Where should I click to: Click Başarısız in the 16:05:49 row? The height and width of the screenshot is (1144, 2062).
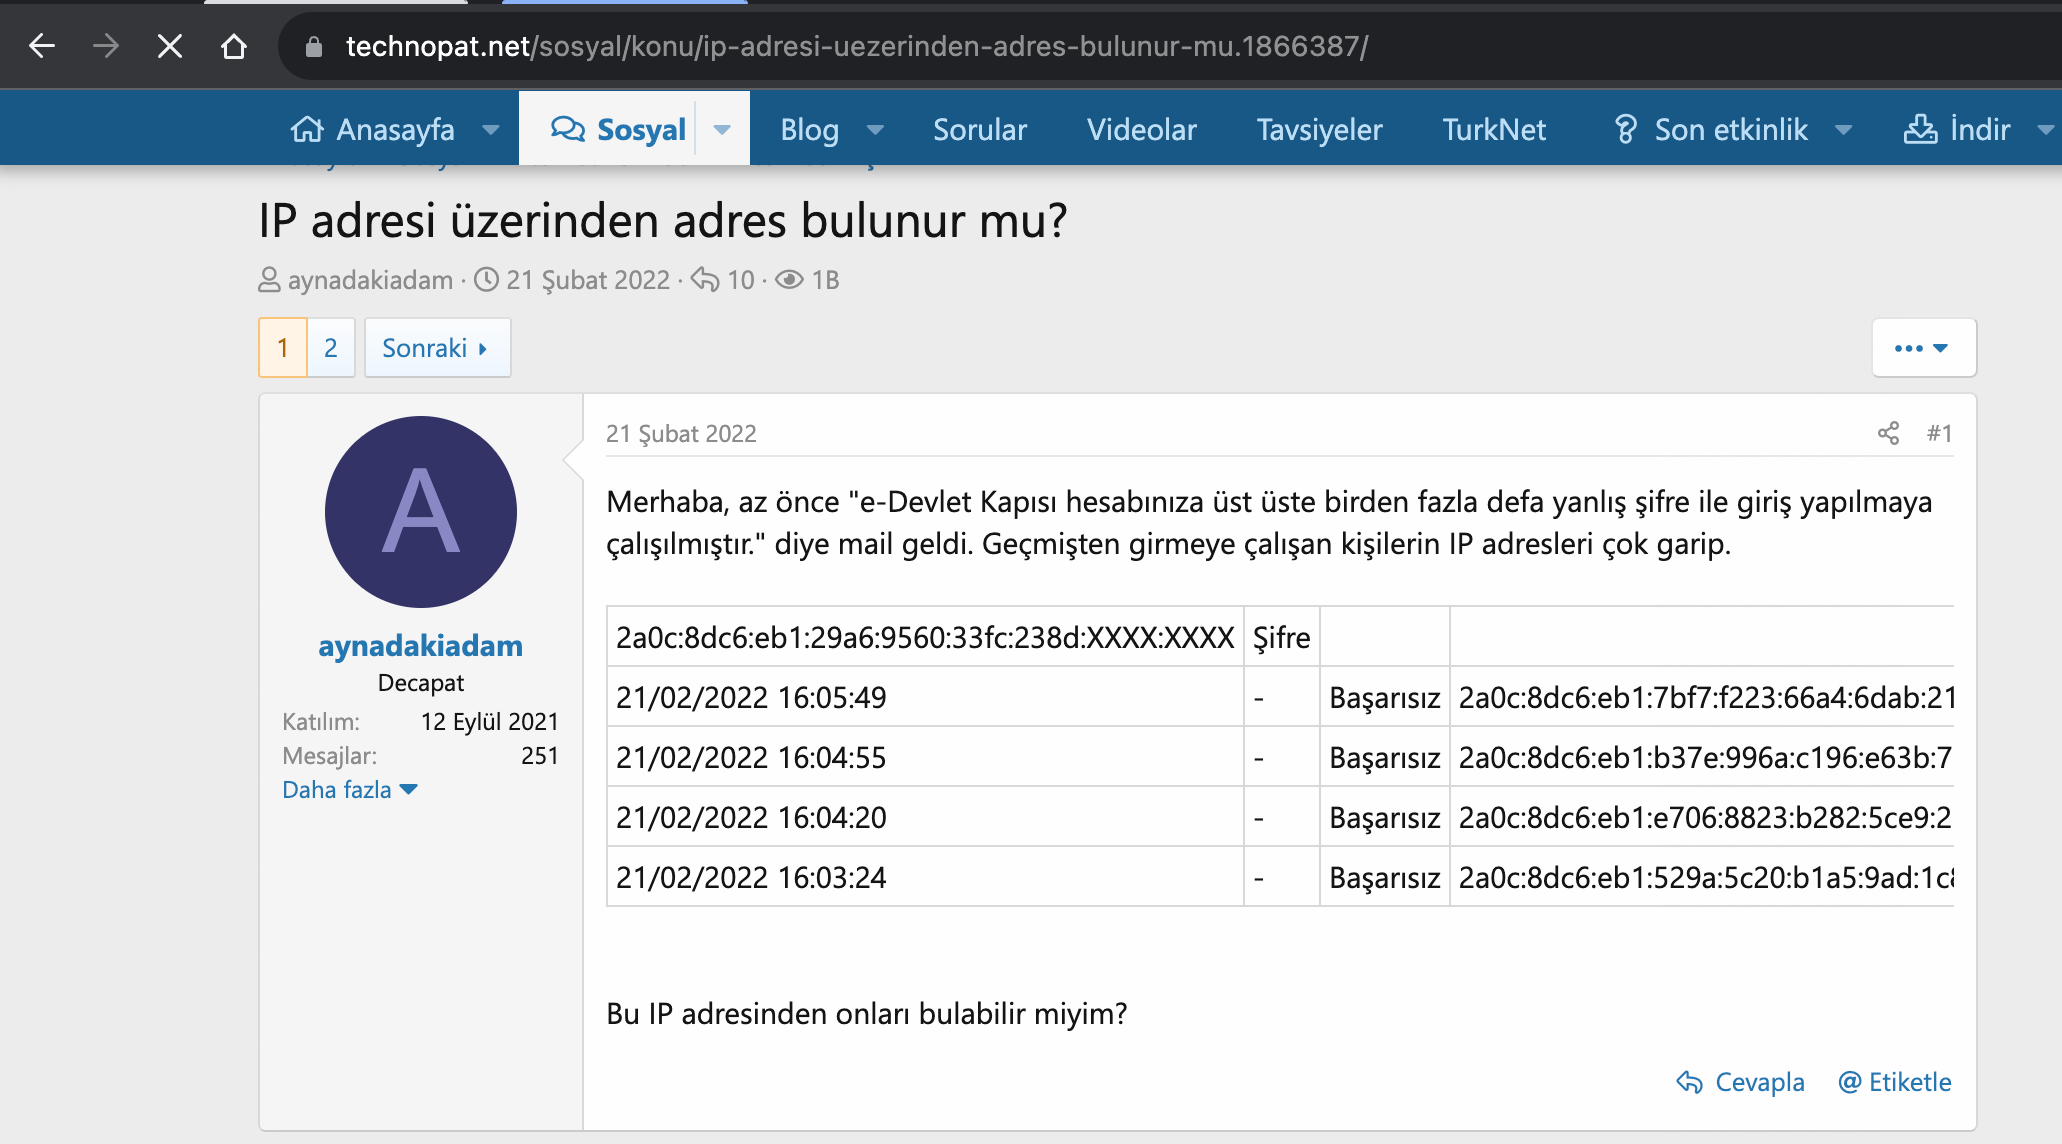tap(1385, 697)
